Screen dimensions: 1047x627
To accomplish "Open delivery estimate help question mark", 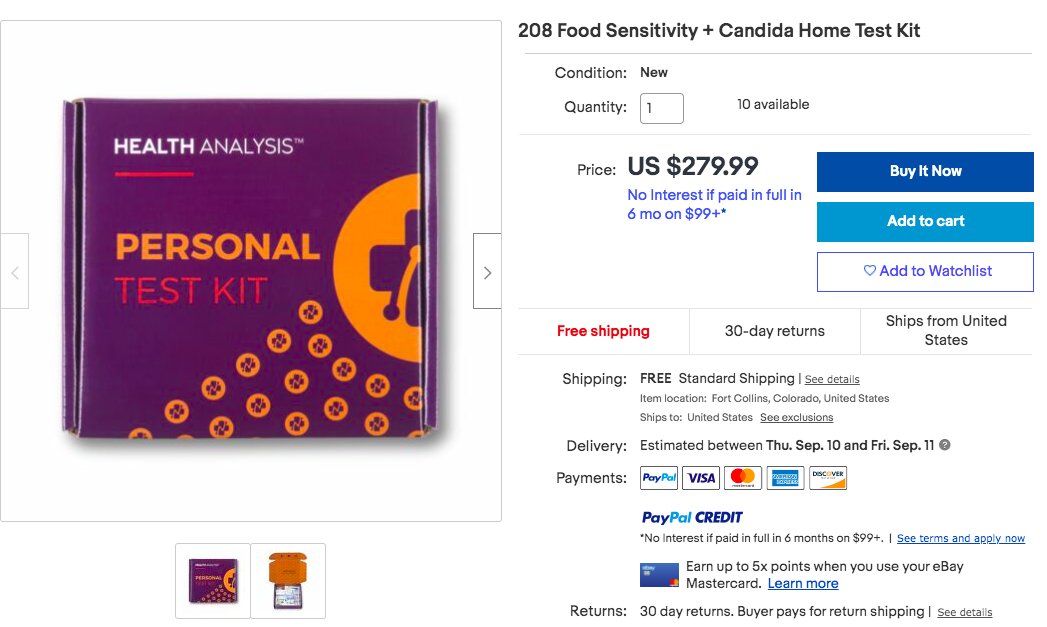I will (945, 445).
